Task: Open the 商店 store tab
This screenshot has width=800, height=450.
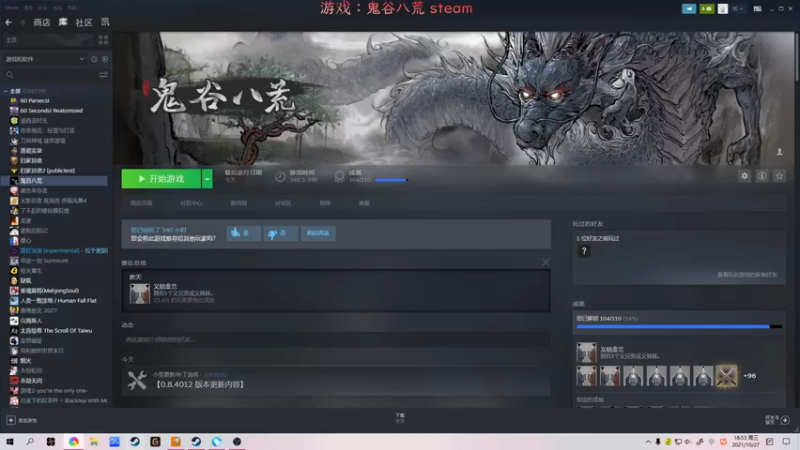Action: [x=42, y=22]
